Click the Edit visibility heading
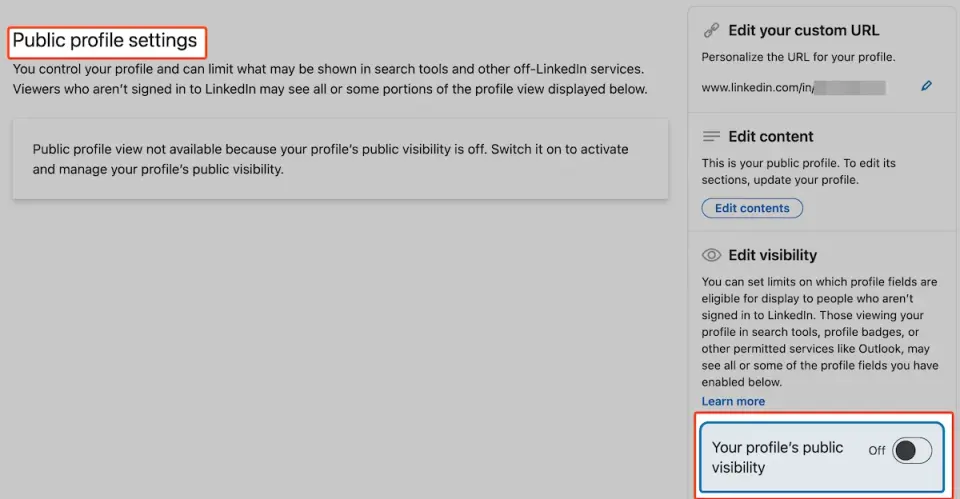Viewport: 960px width, 499px height. (773, 255)
